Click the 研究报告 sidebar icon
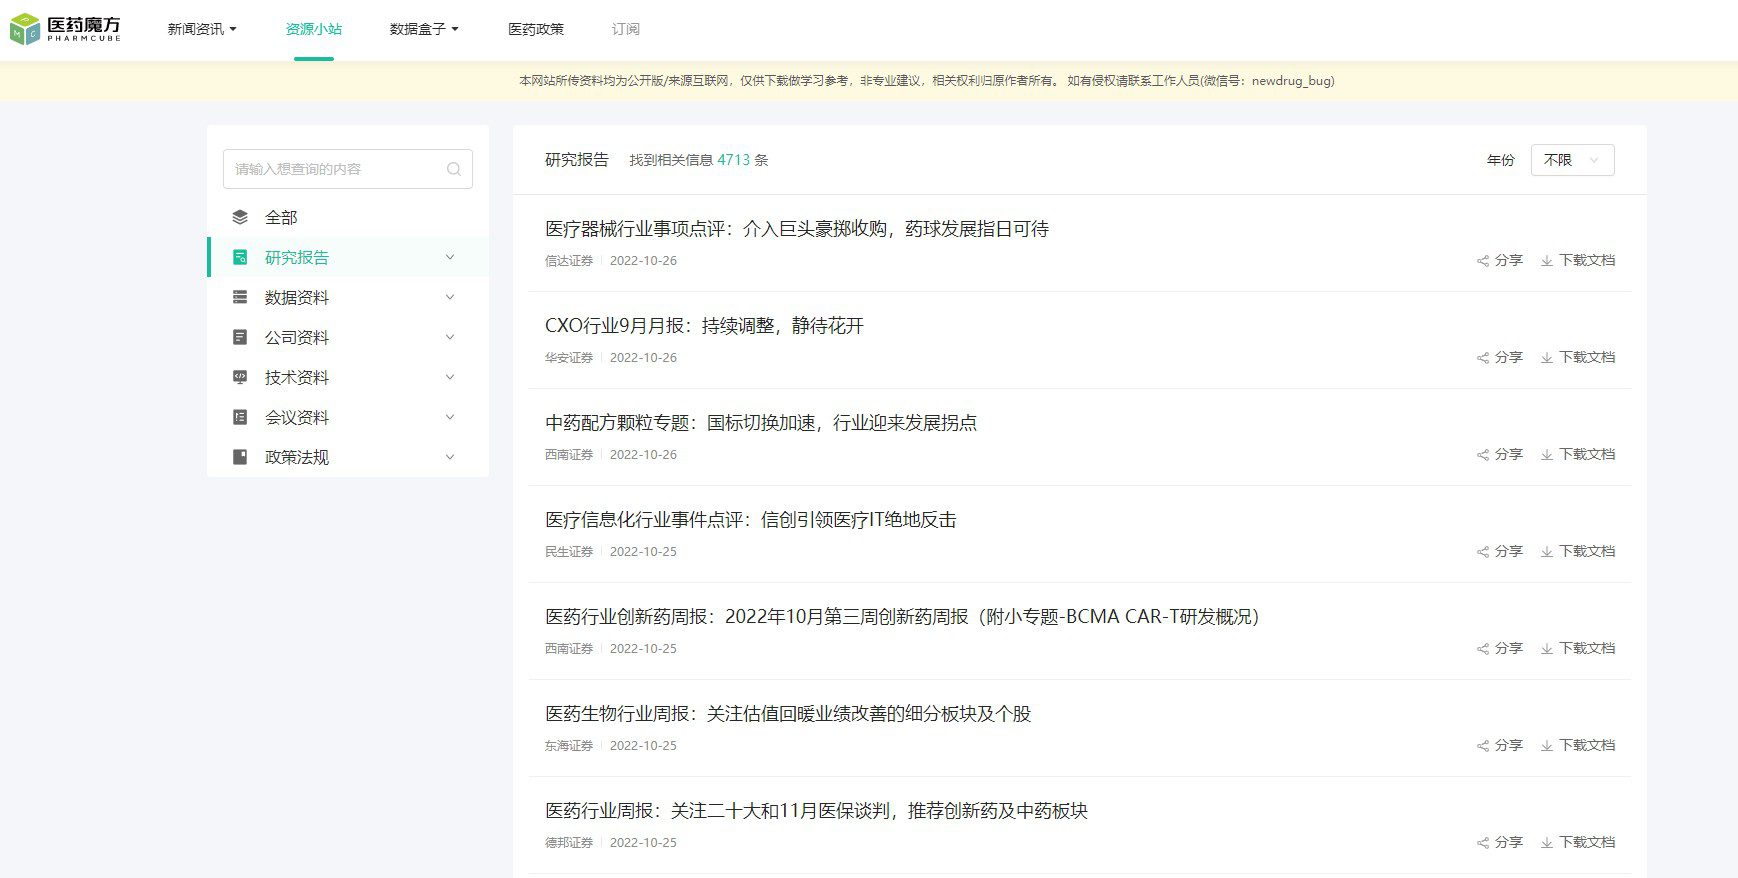 click(240, 257)
